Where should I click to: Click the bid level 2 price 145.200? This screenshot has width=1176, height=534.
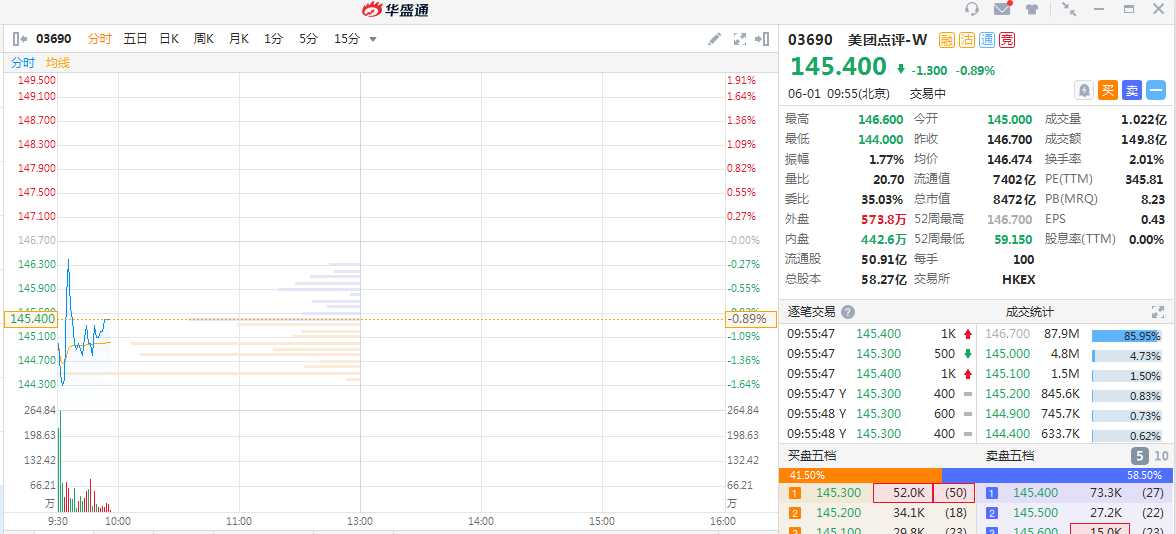[x=838, y=513]
